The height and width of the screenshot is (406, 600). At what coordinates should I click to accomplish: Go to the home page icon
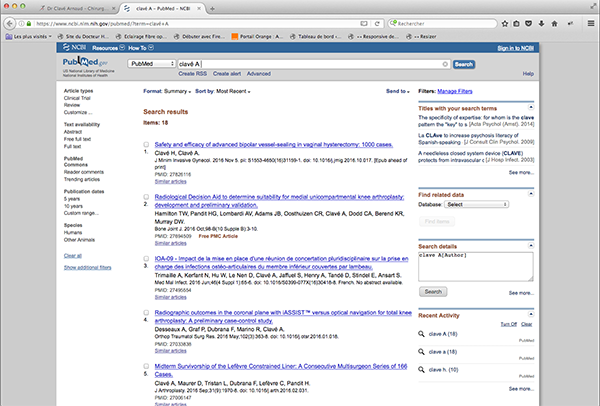coord(554,24)
